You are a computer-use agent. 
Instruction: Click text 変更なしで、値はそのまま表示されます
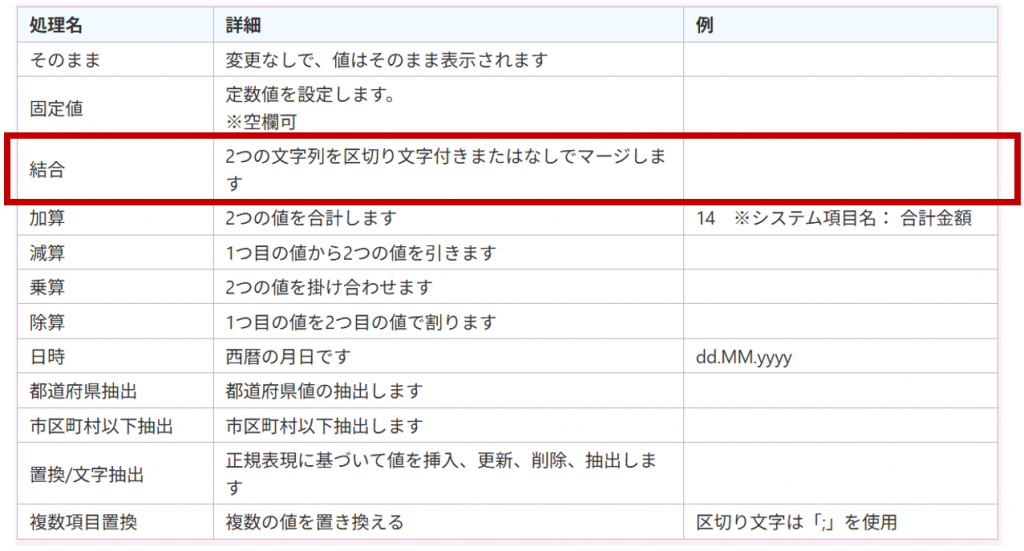[387, 60]
